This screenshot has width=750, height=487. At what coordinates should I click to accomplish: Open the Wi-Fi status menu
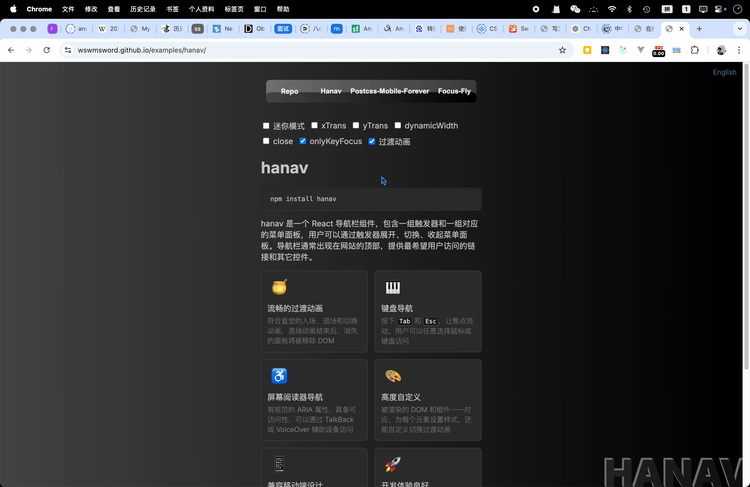pyautogui.click(x=612, y=9)
